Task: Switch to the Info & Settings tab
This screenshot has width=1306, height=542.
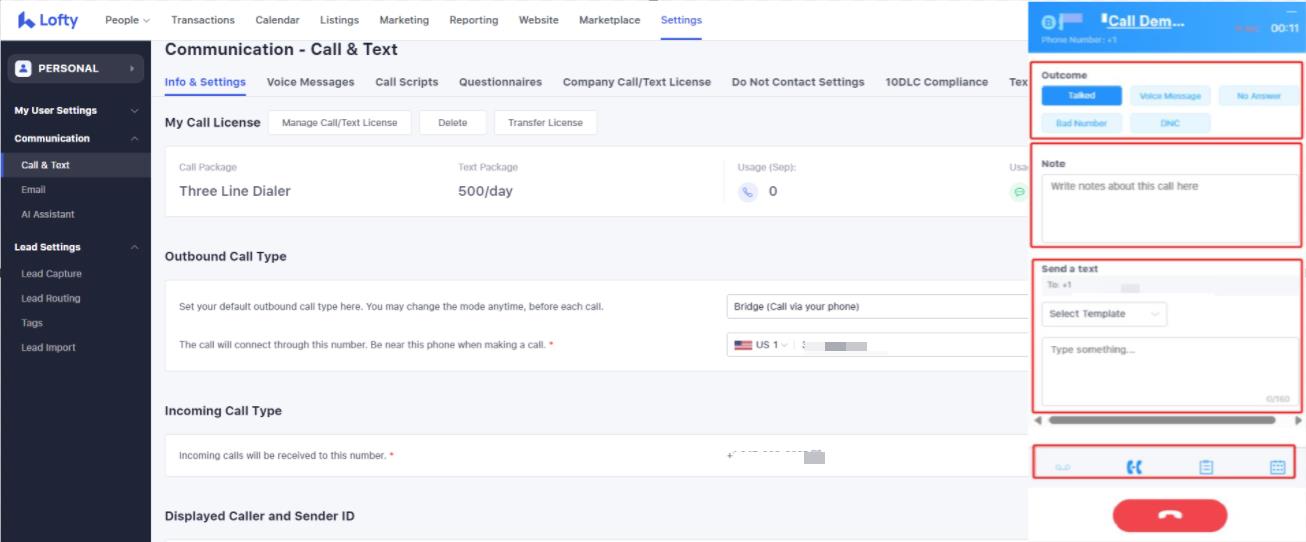Action: pos(205,82)
